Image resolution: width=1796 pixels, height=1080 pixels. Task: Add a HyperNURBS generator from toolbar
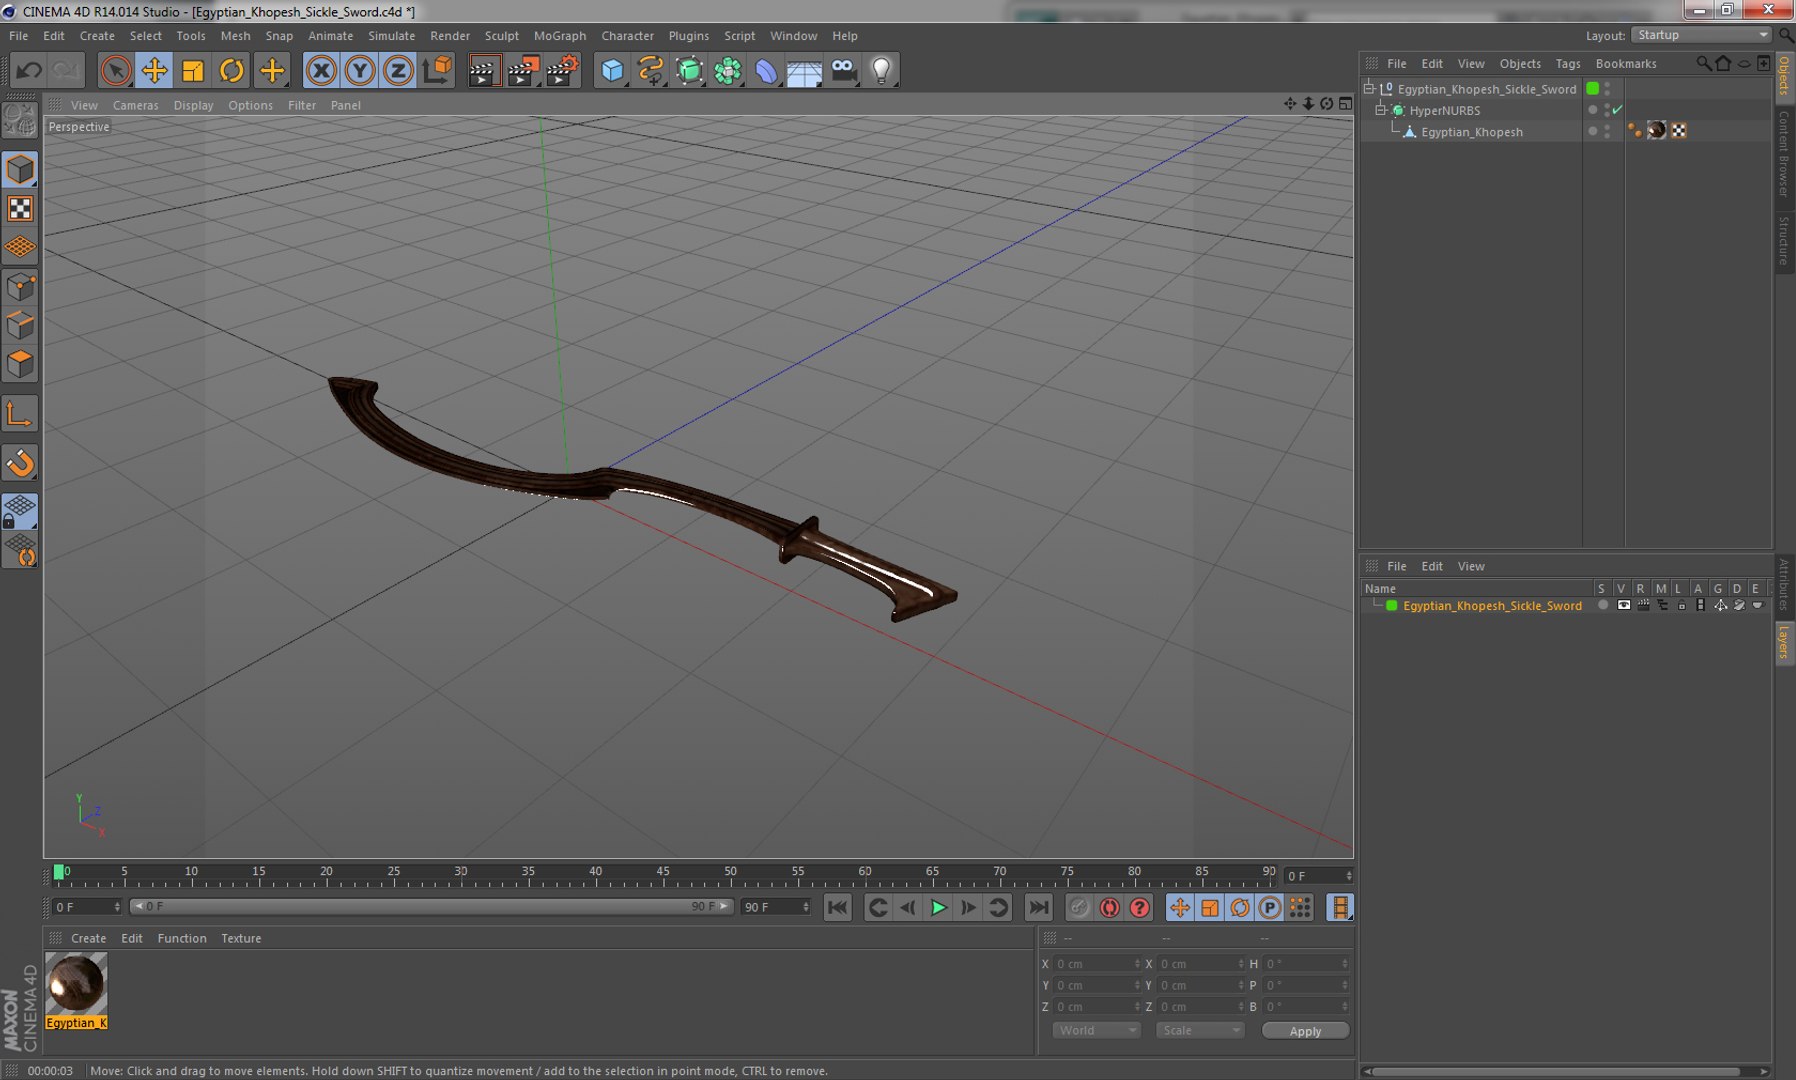coord(690,70)
